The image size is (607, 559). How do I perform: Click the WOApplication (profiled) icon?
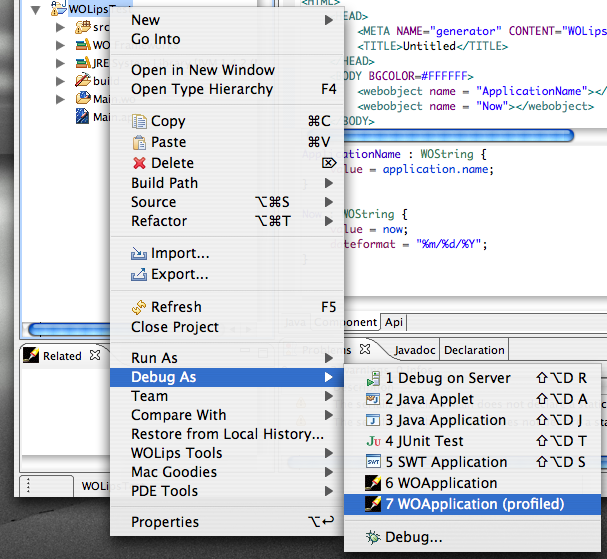(373, 504)
